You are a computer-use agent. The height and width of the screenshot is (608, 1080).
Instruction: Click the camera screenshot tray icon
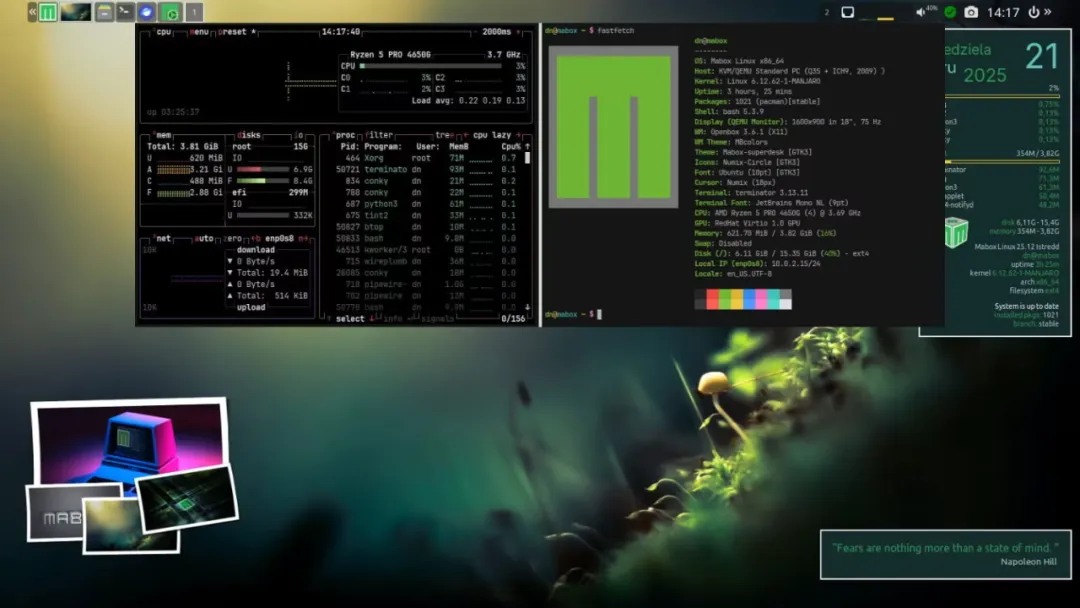tap(970, 12)
